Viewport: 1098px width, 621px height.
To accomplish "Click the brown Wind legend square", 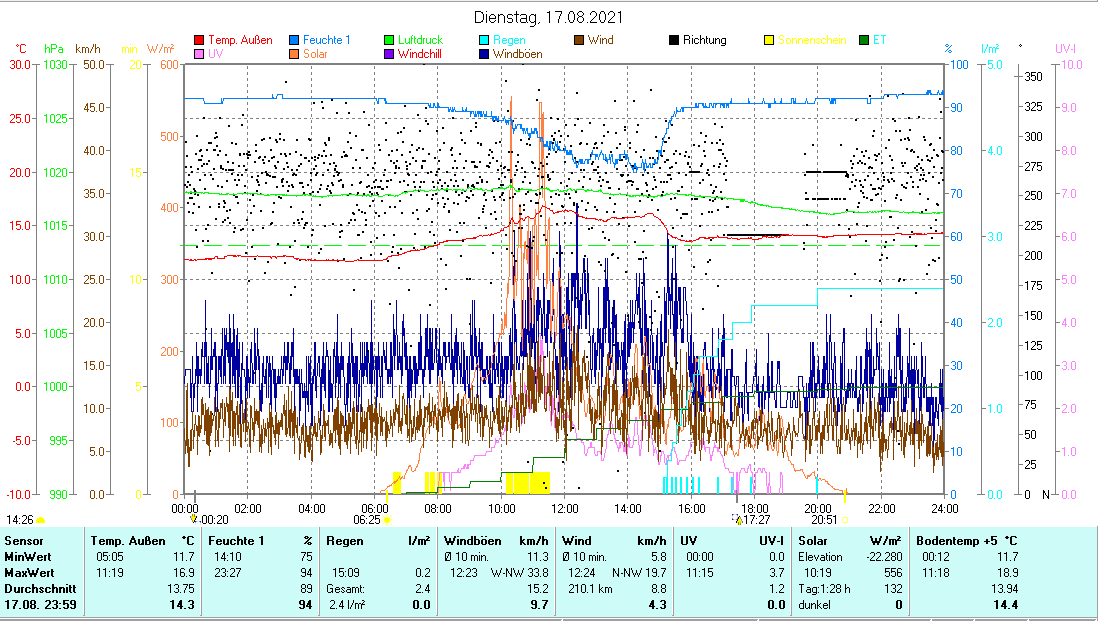I will click(579, 41).
